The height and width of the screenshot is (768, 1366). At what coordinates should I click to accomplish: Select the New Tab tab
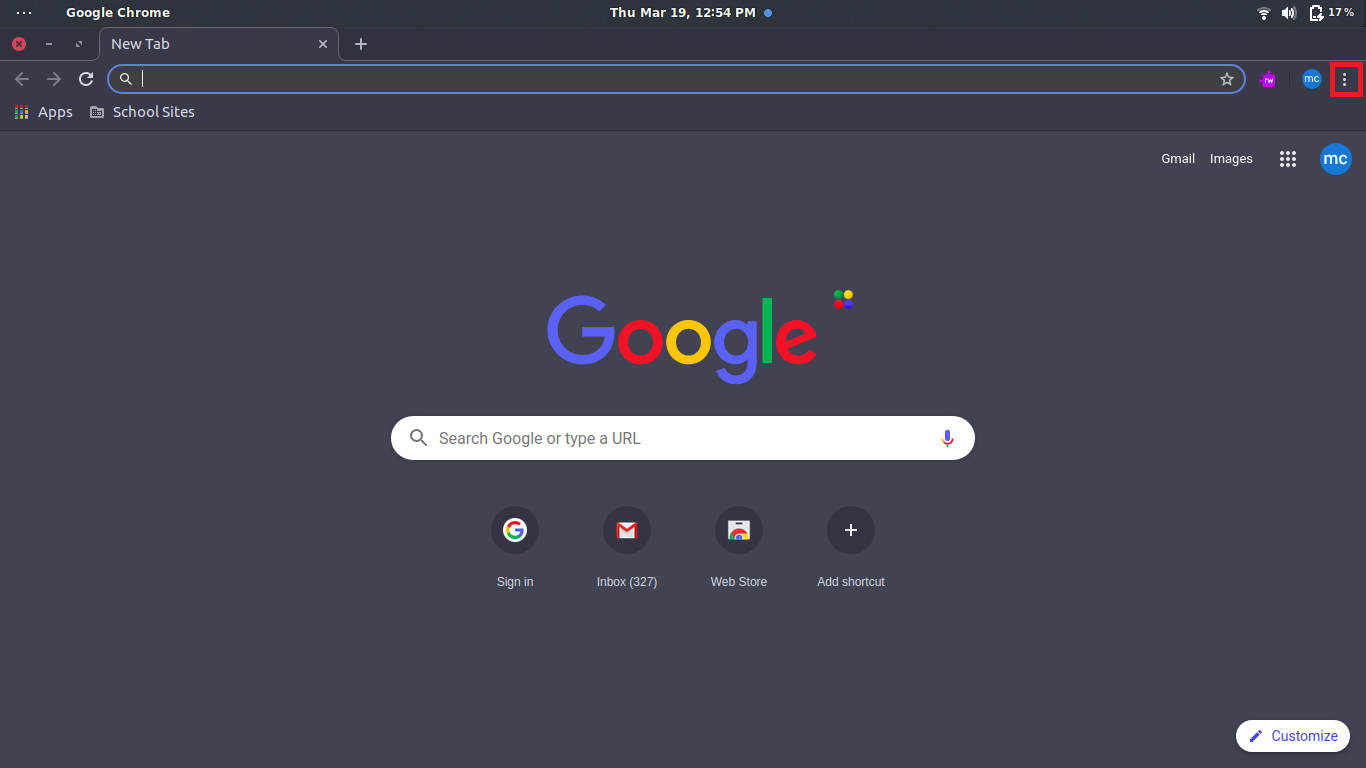point(219,44)
